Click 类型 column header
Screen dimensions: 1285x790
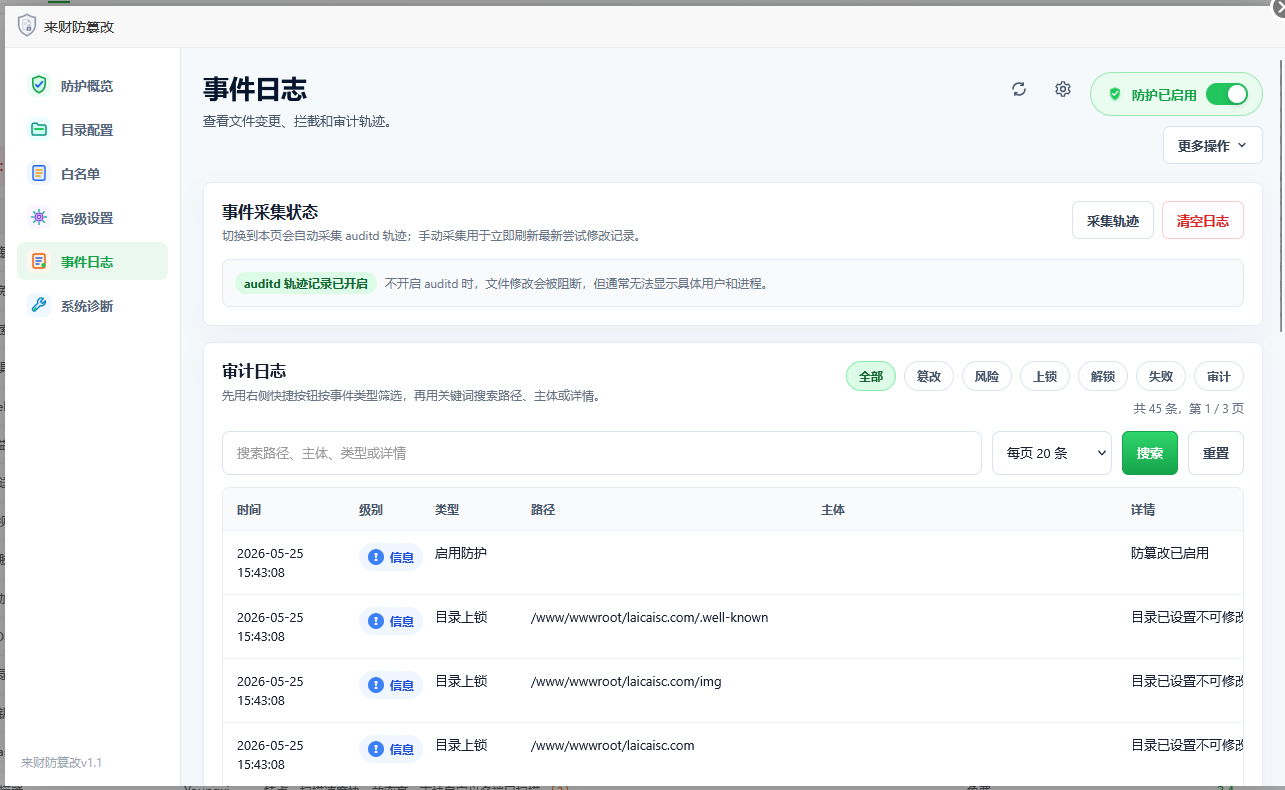pos(447,509)
